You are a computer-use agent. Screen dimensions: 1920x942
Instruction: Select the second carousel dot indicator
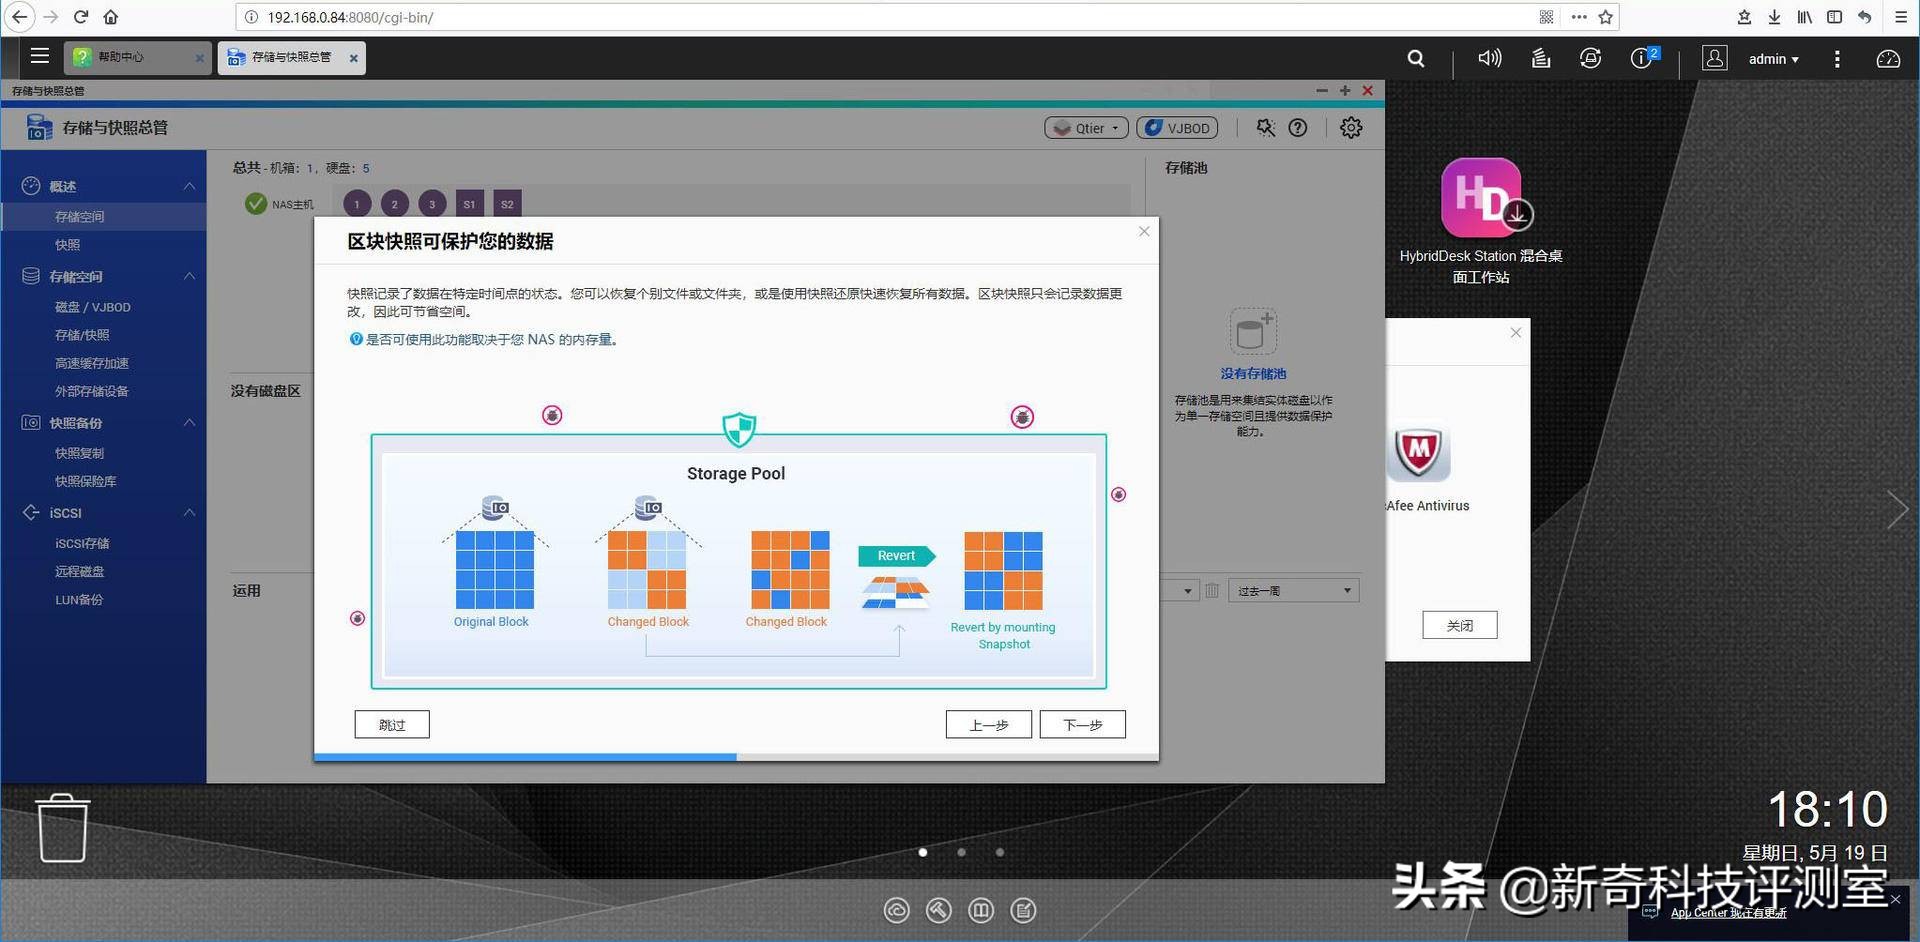click(961, 852)
